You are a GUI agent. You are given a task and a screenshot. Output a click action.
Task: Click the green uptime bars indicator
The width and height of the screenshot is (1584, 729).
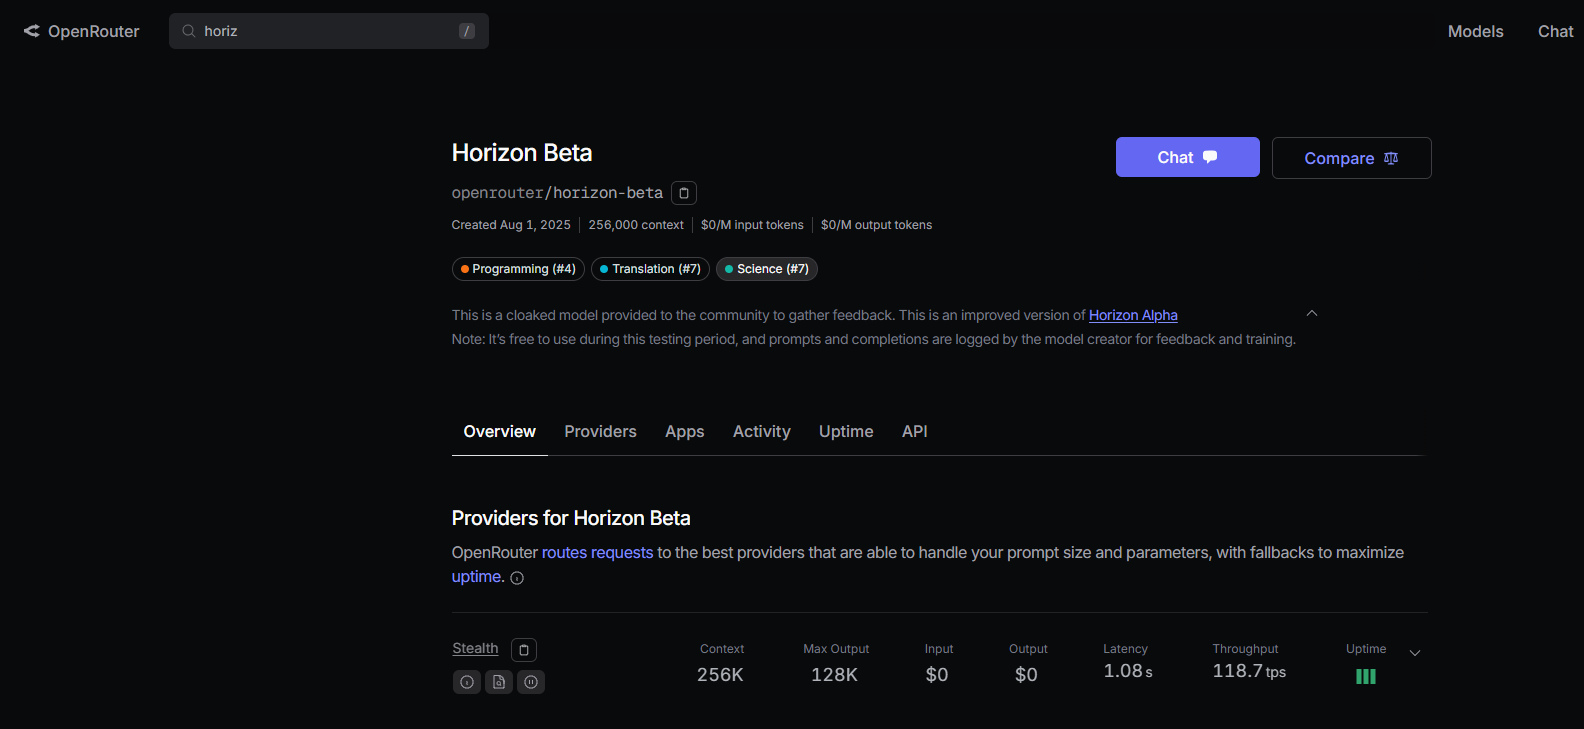tap(1366, 677)
